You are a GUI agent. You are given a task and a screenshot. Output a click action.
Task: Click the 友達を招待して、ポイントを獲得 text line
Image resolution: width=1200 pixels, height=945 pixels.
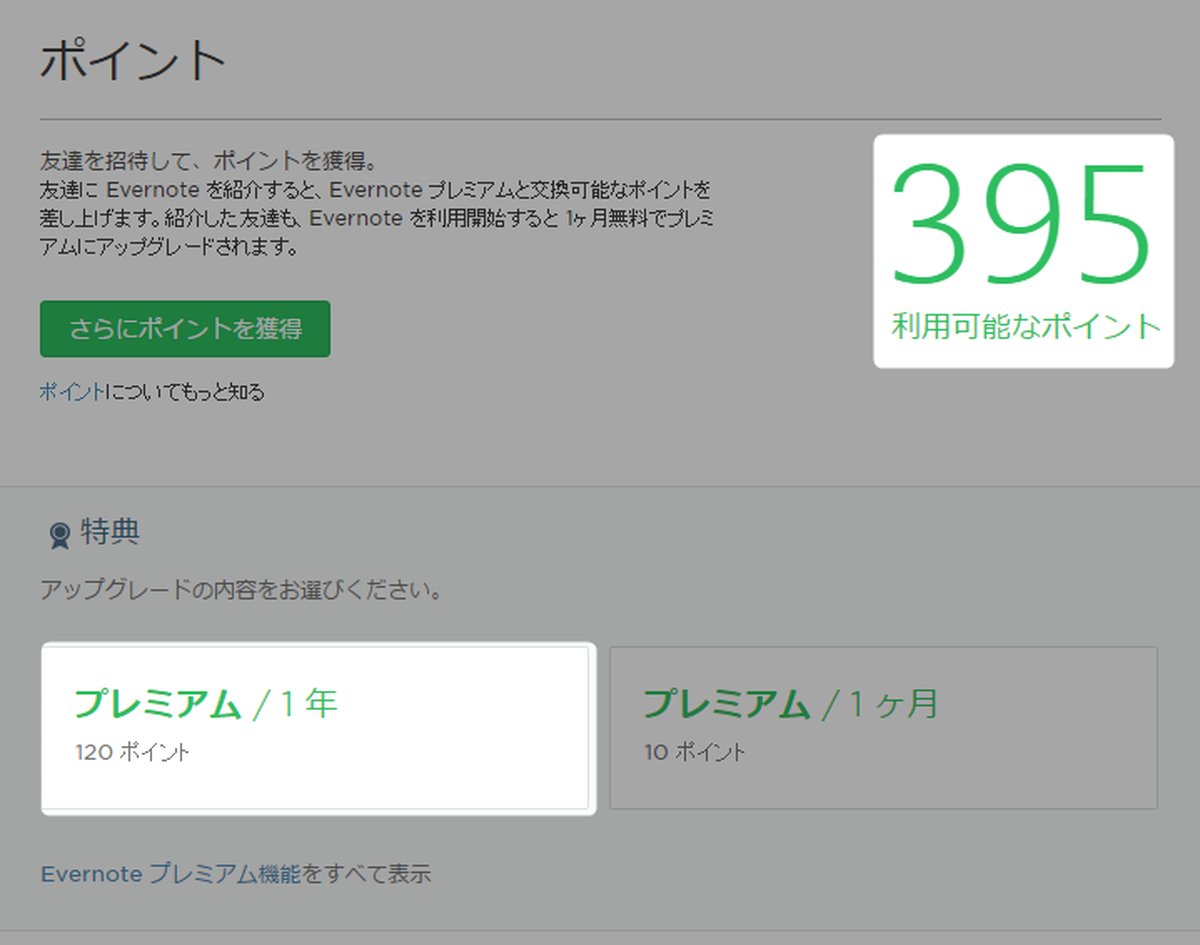point(208,161)
